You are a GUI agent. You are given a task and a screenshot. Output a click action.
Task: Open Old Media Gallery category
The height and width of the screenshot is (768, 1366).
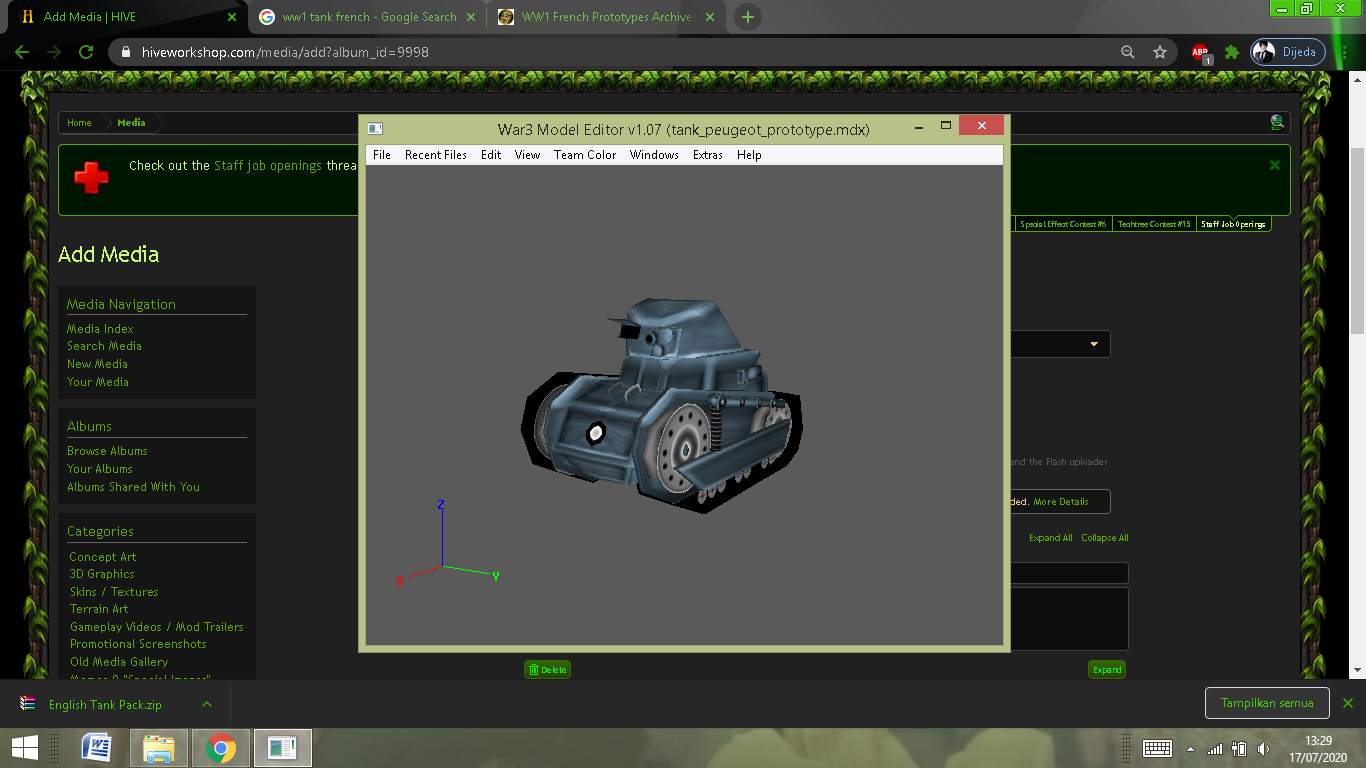point(119,662)
